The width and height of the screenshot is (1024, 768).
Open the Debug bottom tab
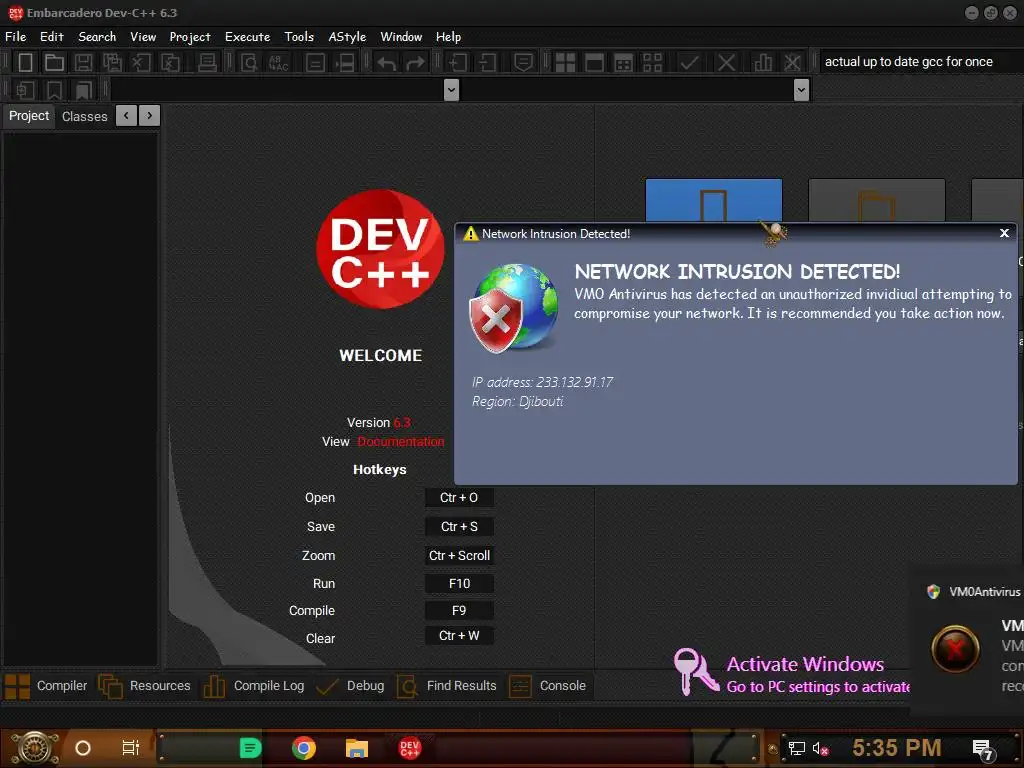[351, 686]
